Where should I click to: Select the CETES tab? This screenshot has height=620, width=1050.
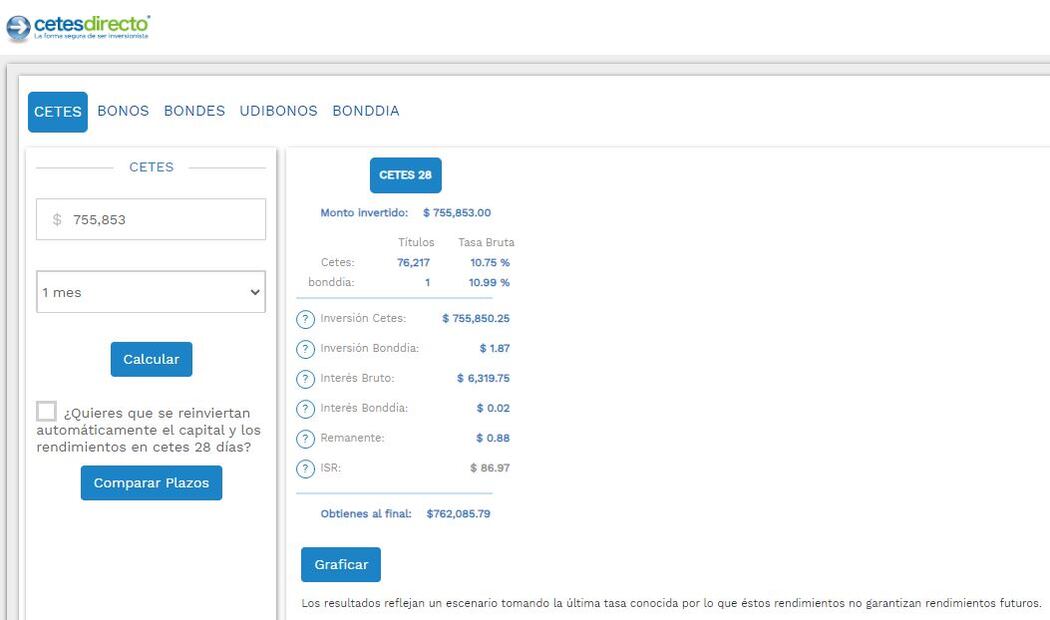[58, 112]
